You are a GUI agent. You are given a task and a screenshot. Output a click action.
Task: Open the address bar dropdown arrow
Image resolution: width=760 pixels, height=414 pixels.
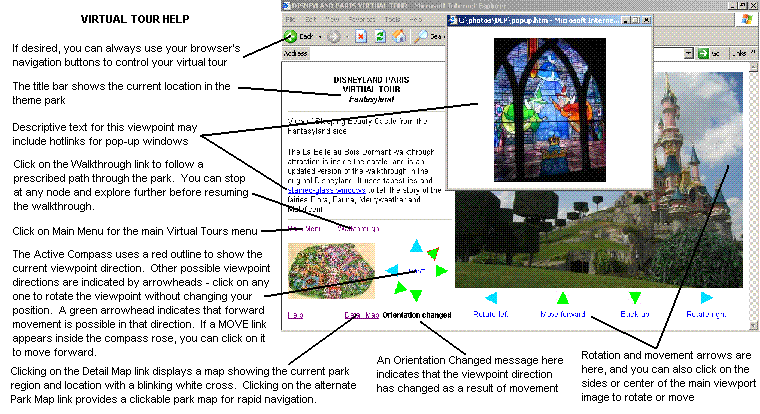[x=689, y=53]
